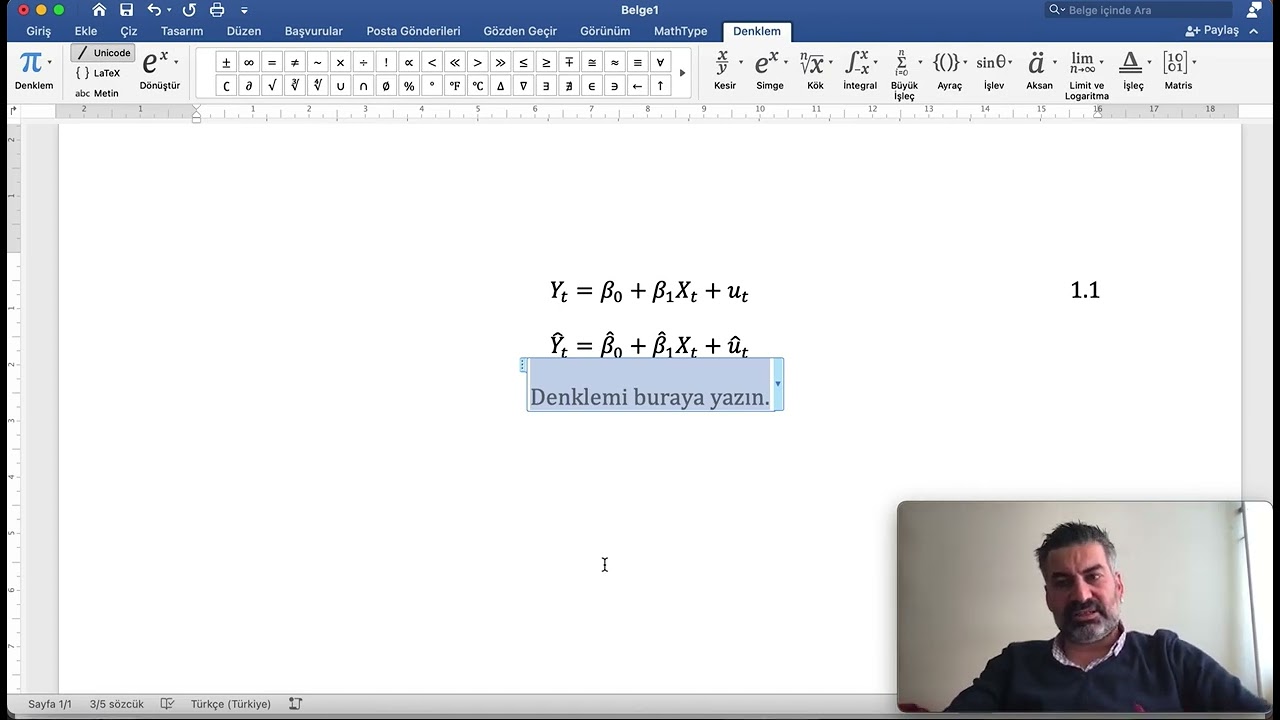1280x720 pixels.
Task: Switch to the Giriş tab
Action: 39,31
